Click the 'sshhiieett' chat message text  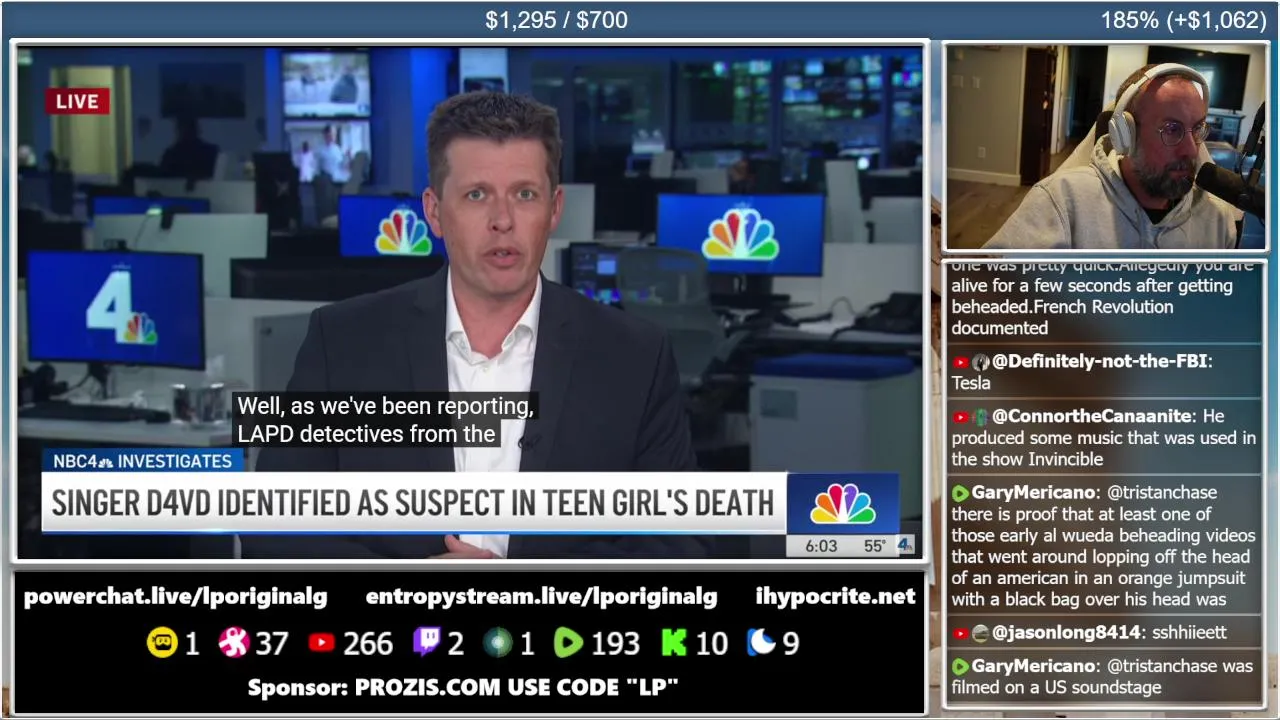(1189, 633)
